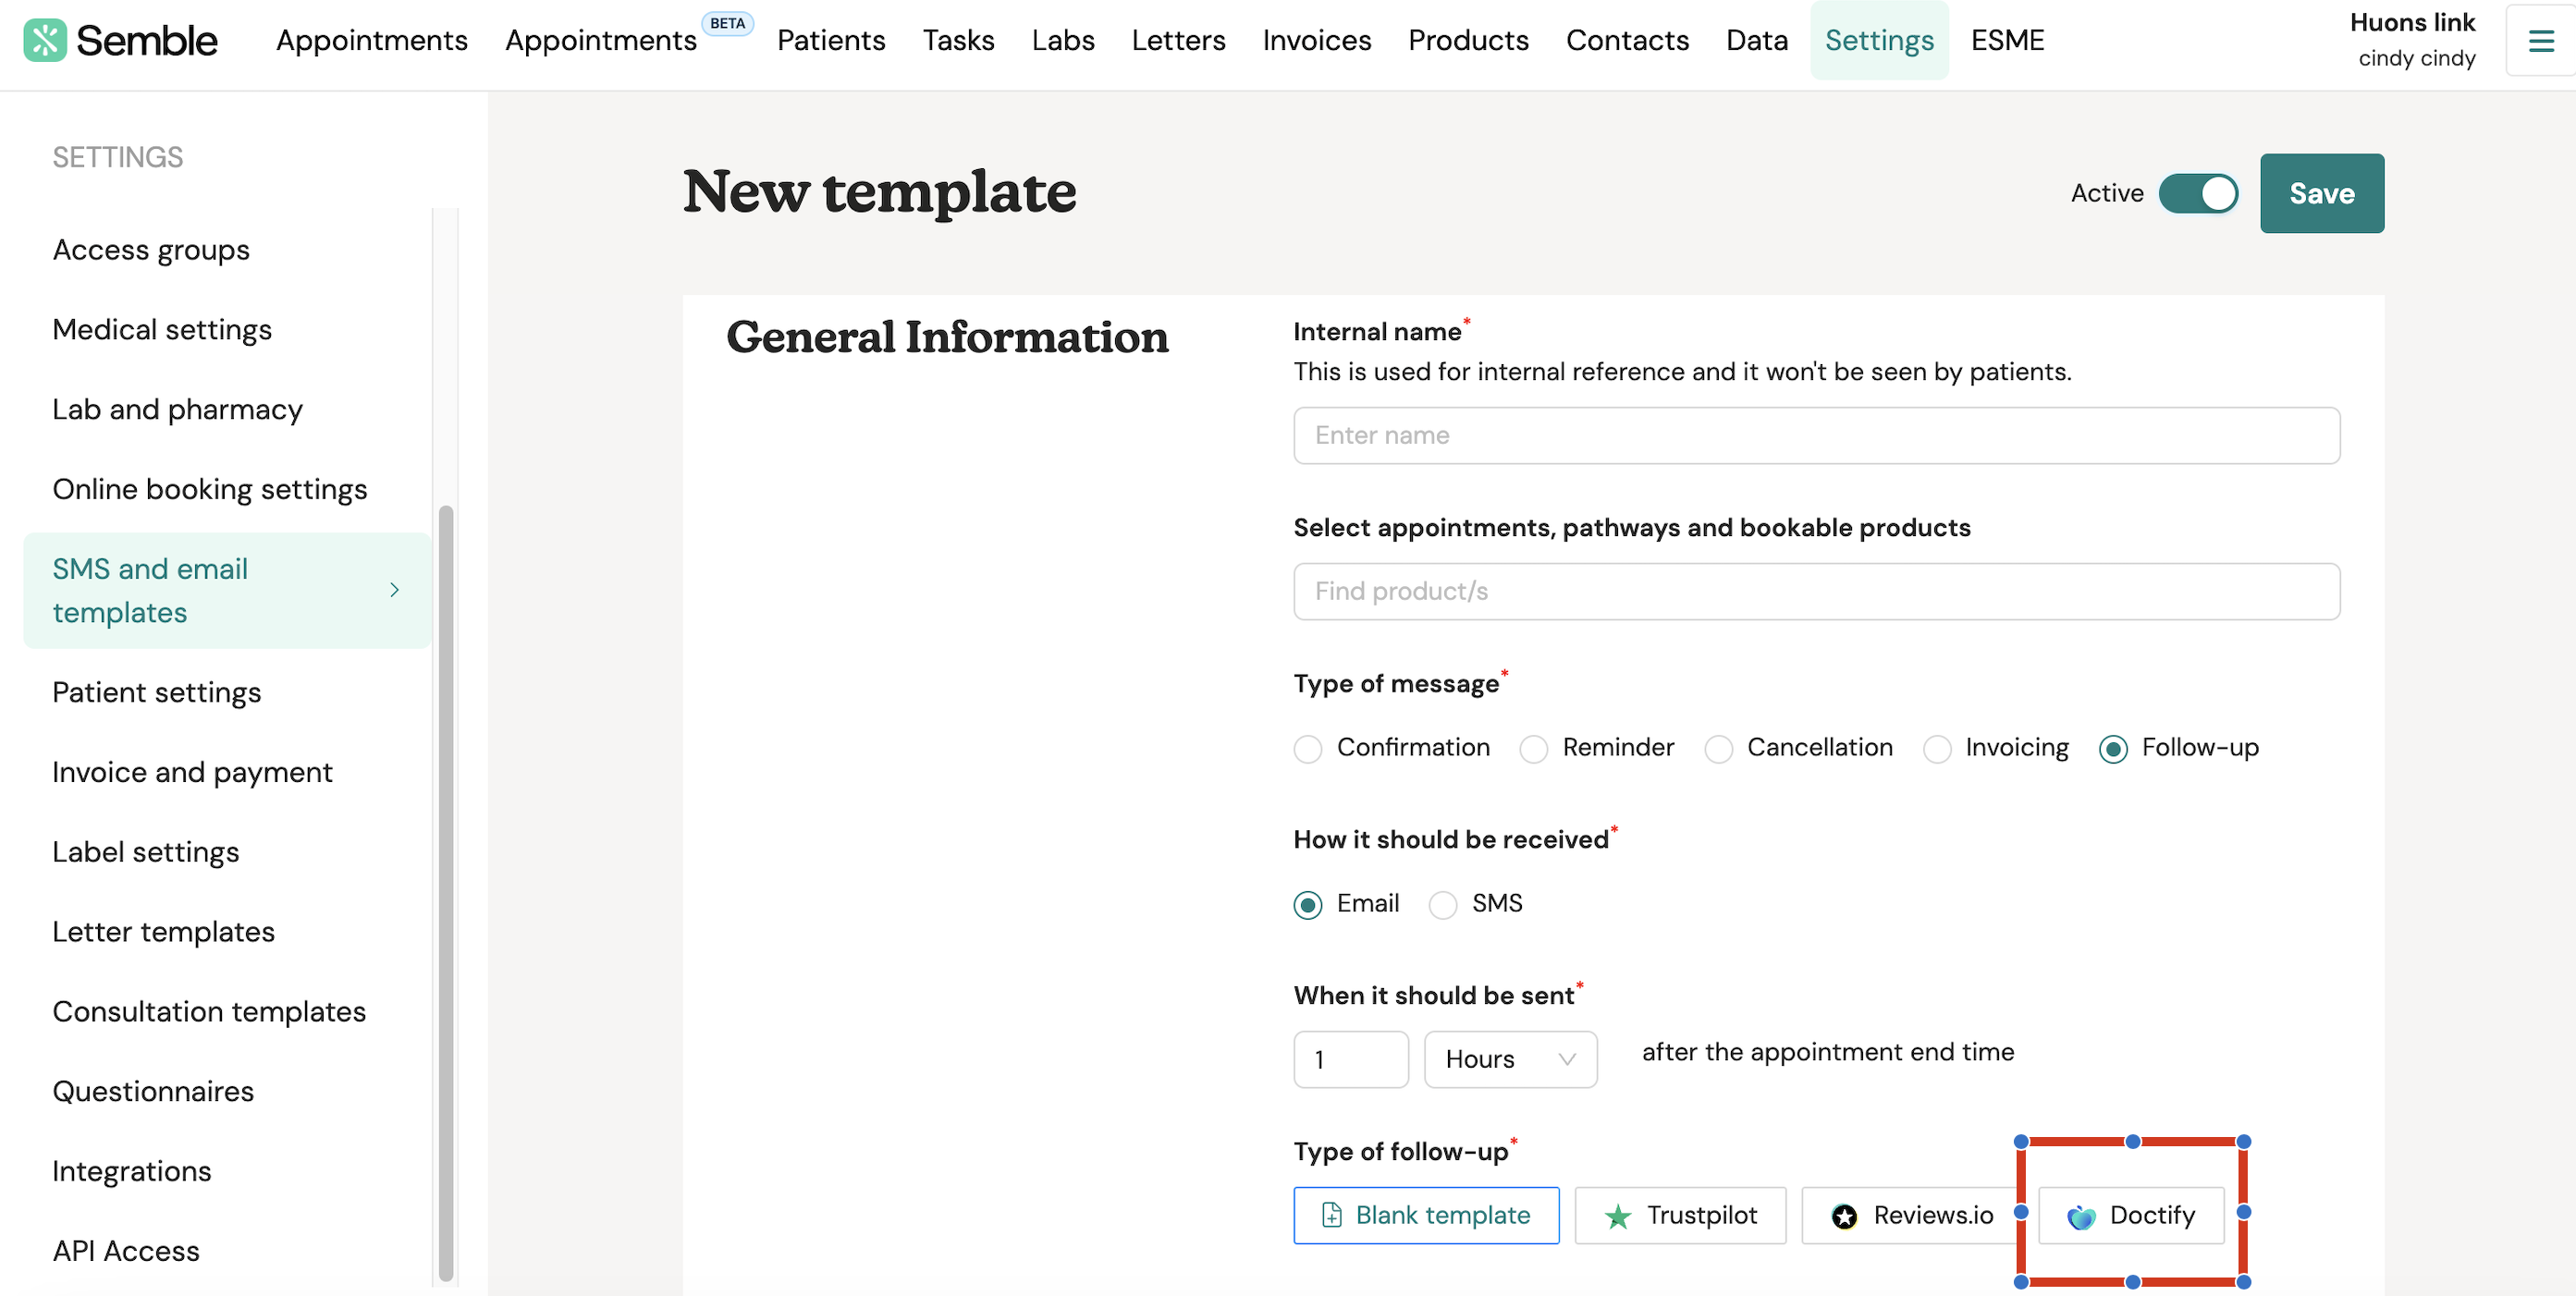
Task: Select the Trustpilot follow-up type
Action: [1680, 1215]
